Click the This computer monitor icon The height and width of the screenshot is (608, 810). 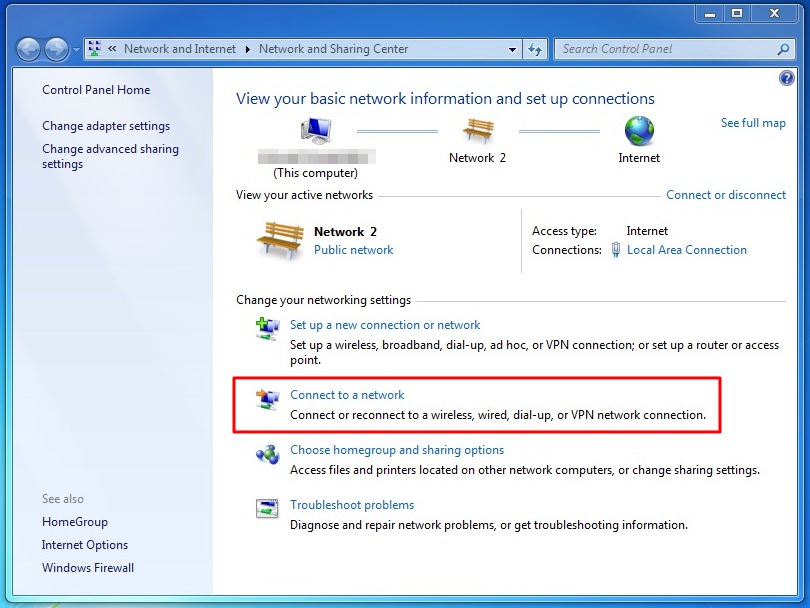(x=316, y=132)
